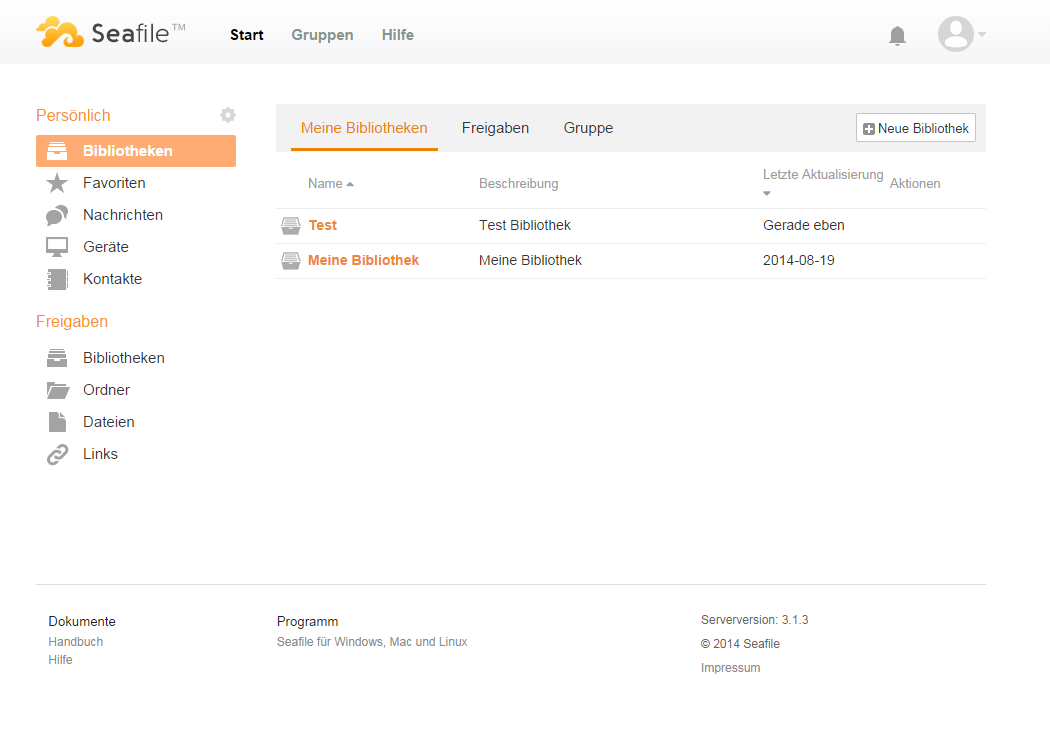Toggle the Name column sort arrow
Image resolution: width=1050 pixels, height=742 pixels.
[x=352, y=183]
